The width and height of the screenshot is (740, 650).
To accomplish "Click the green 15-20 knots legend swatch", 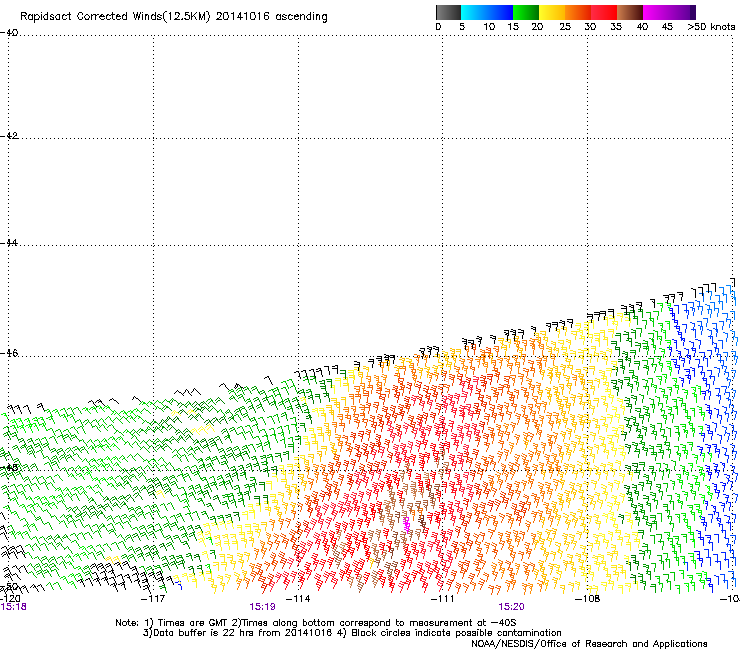I will (526, 12).
